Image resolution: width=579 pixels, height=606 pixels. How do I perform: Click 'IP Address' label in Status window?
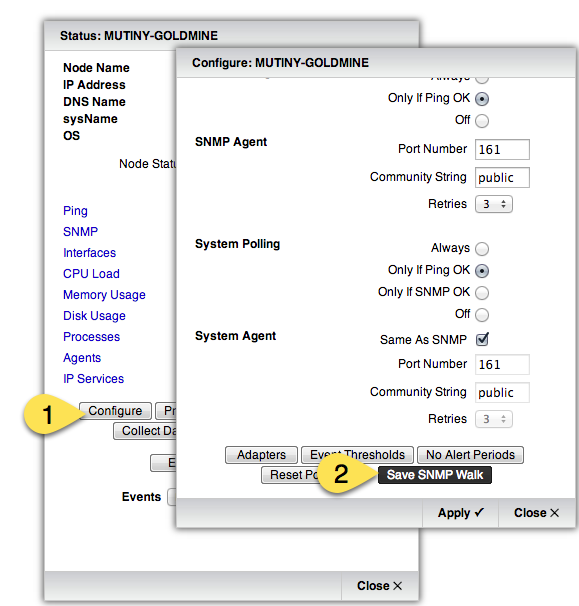point(94,85)
